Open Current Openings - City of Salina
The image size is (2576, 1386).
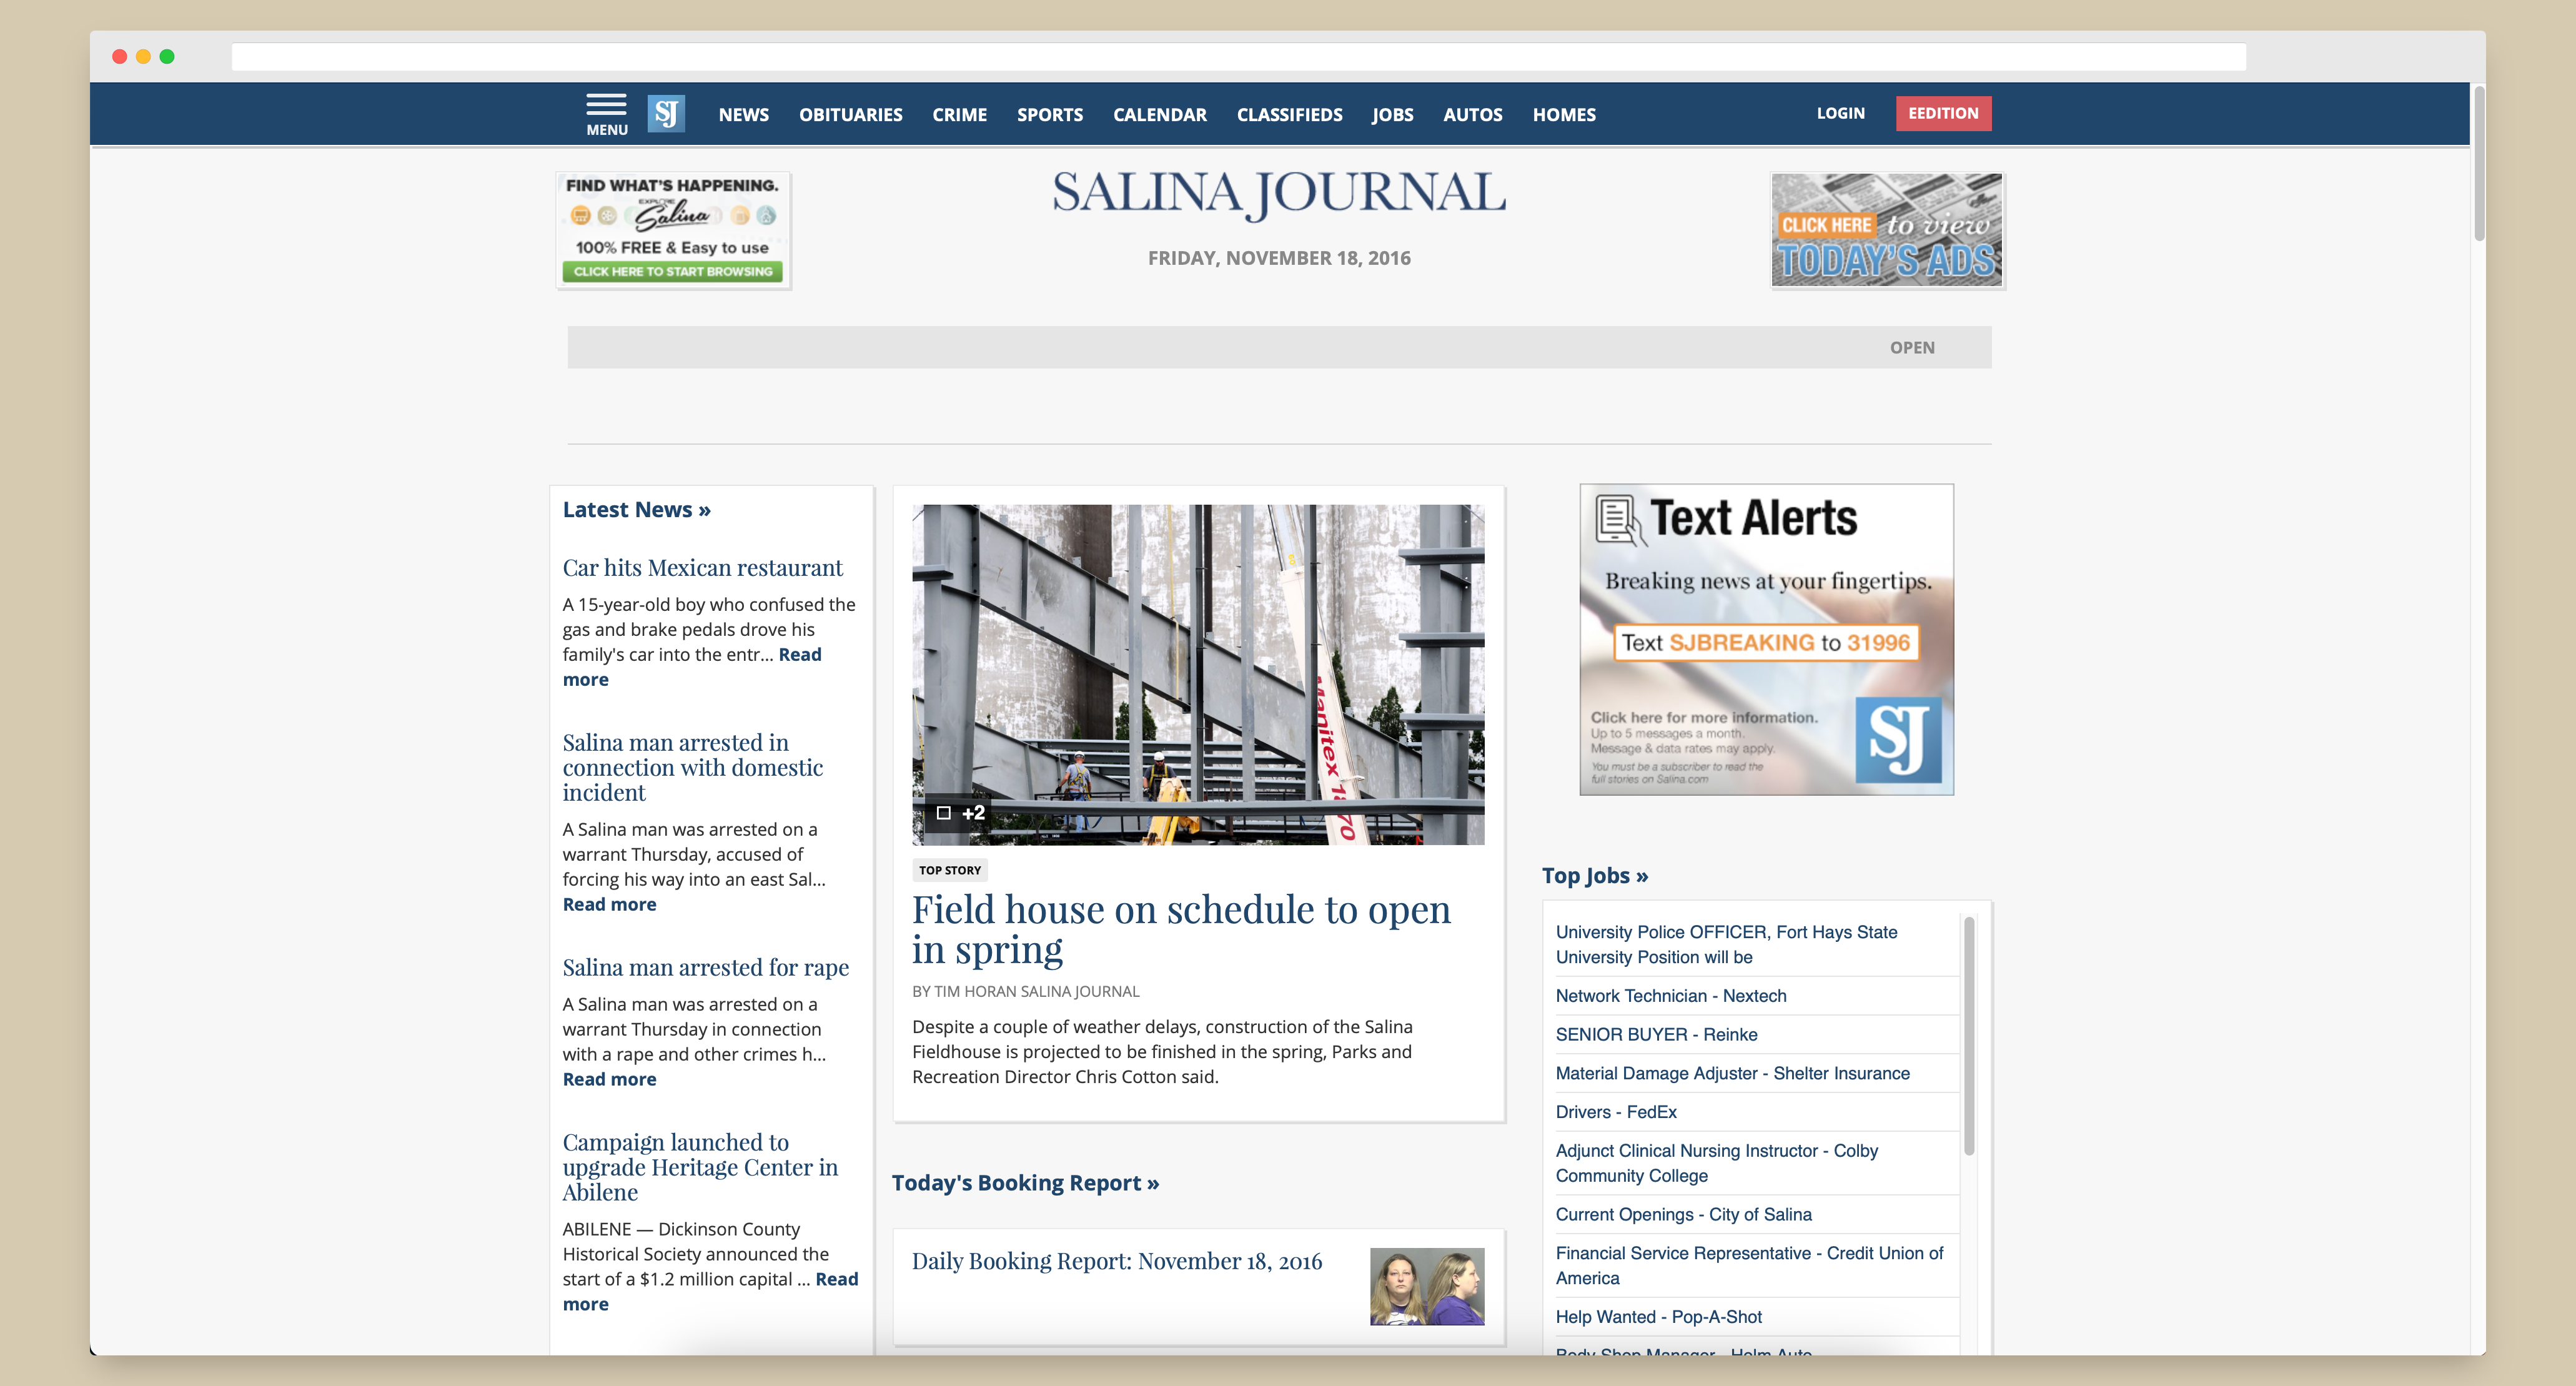(x=1683, y=1214)
